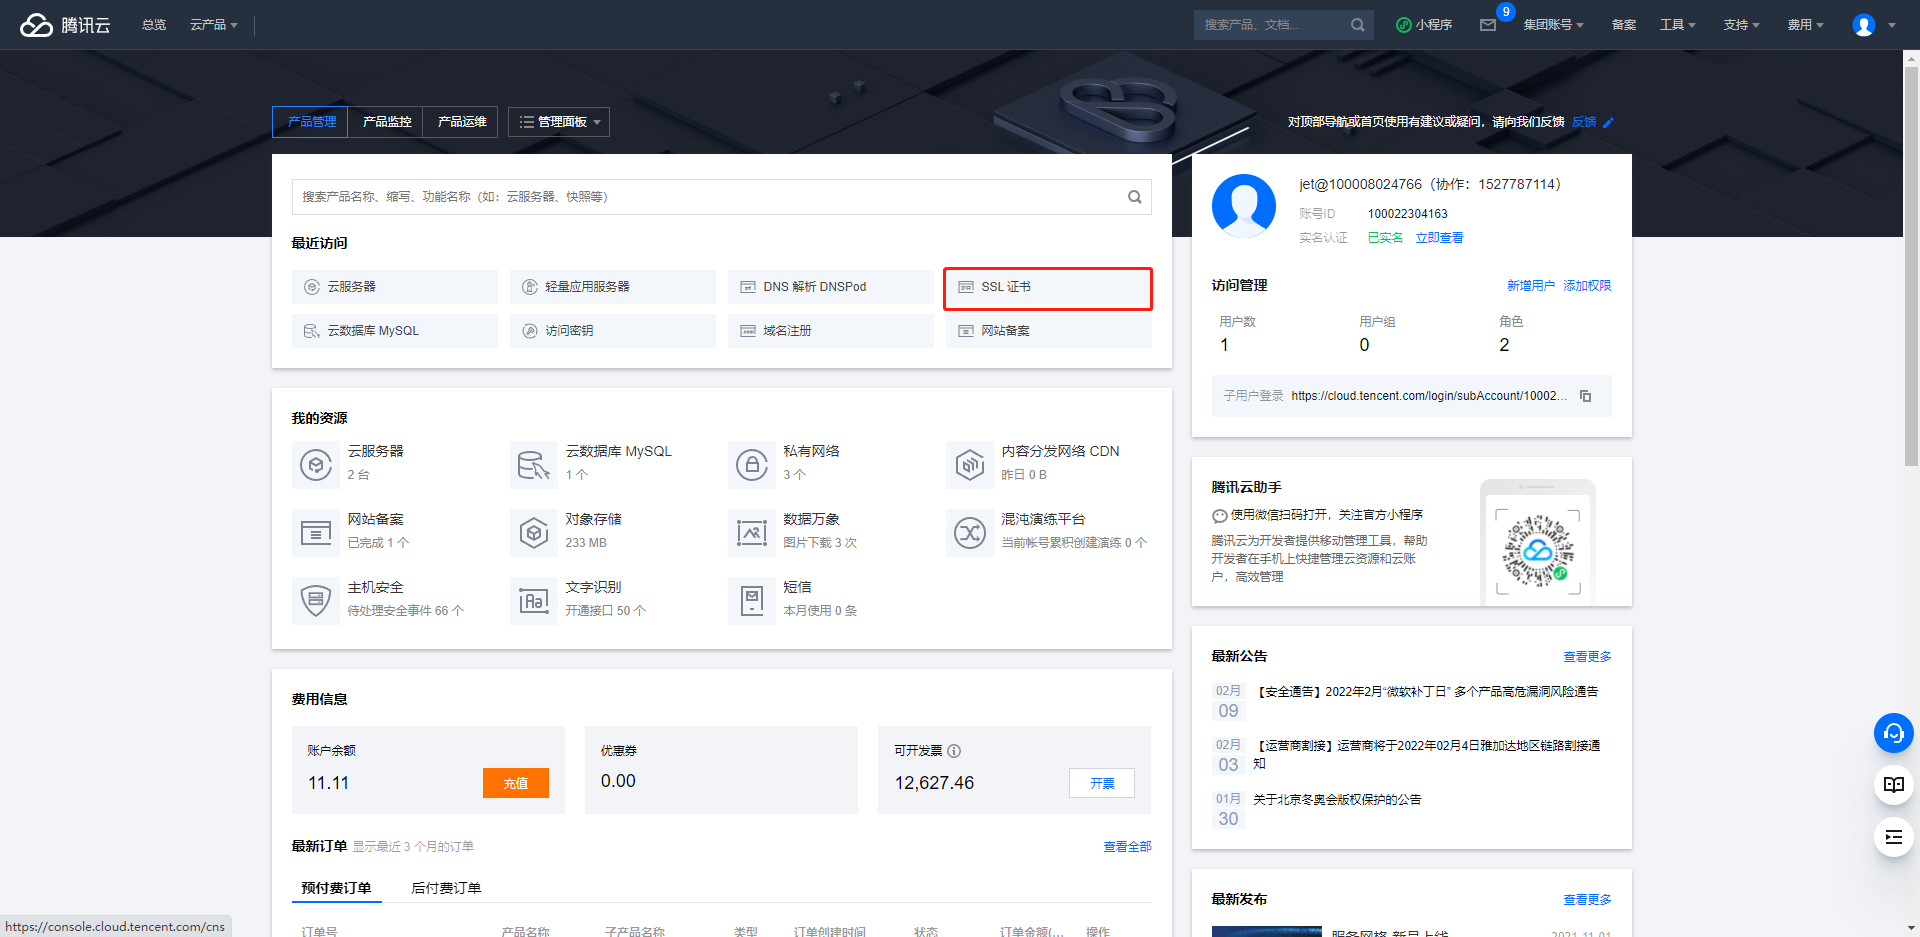
Task: Open the 北京冬奥会版权保护 announcement
Action: click(x=1336, y=800)
